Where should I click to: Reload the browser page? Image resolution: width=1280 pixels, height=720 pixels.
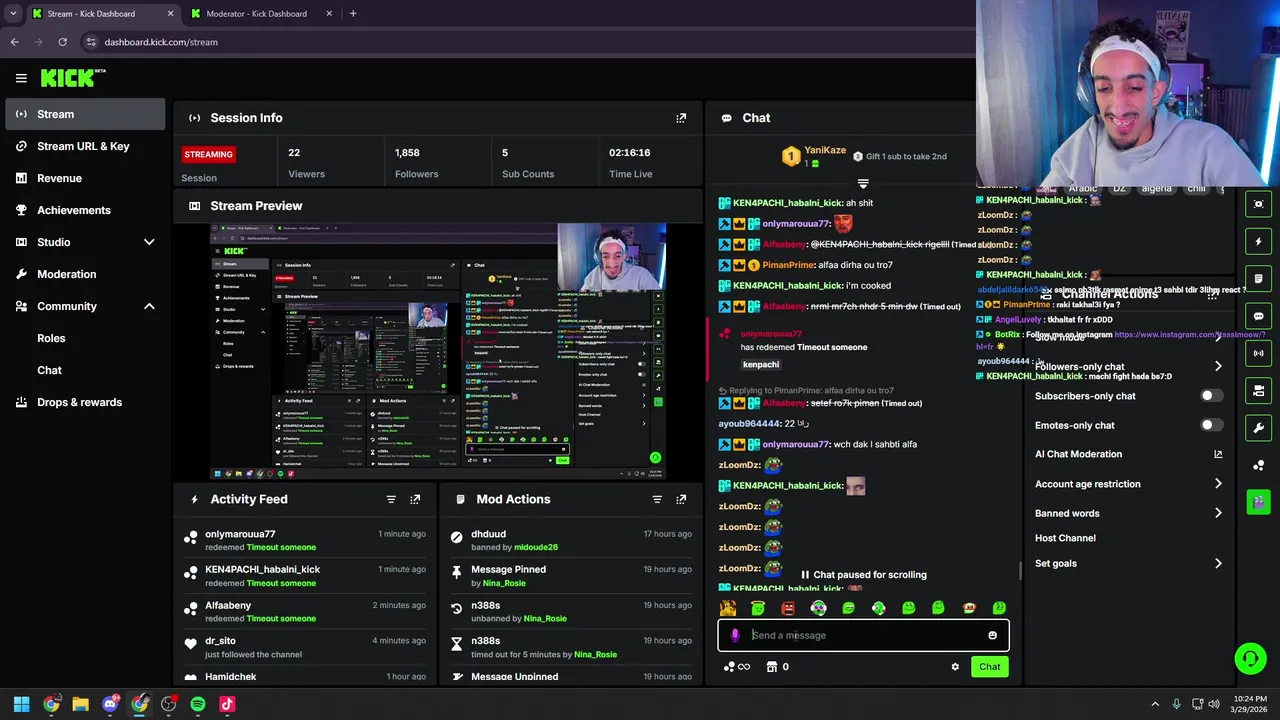pos(62,42)
